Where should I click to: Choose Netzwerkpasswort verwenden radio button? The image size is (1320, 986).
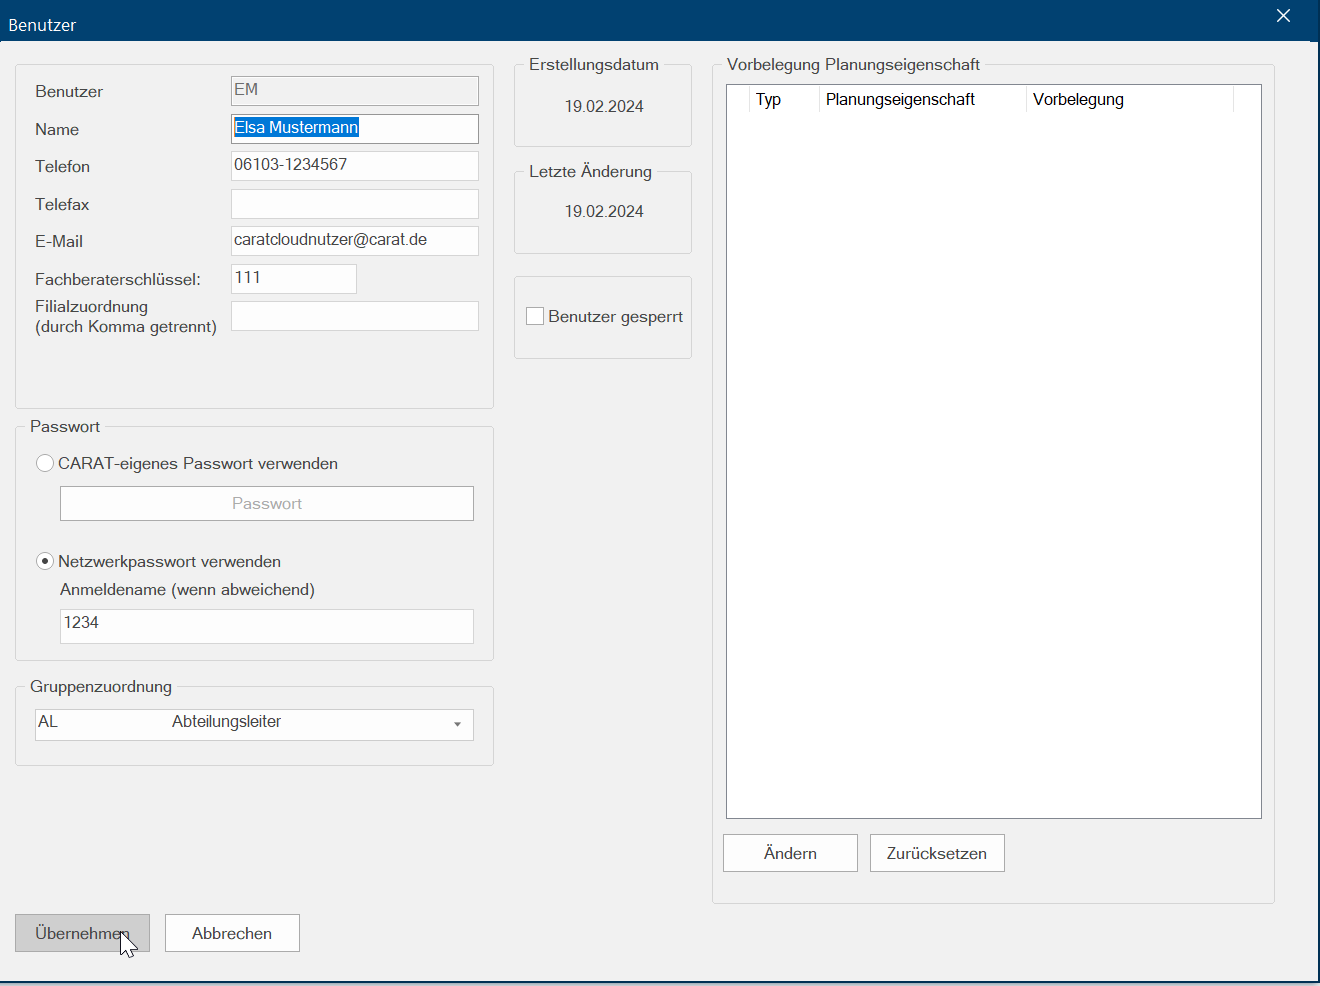45,561
